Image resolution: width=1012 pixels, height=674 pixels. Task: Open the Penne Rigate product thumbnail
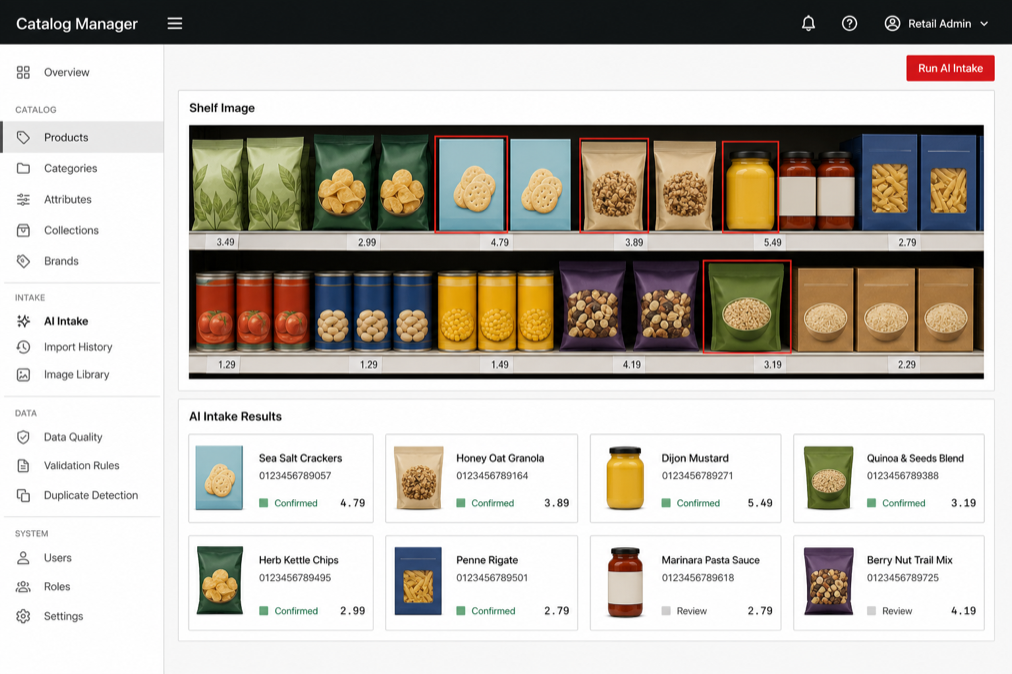(x=418, y=581)
